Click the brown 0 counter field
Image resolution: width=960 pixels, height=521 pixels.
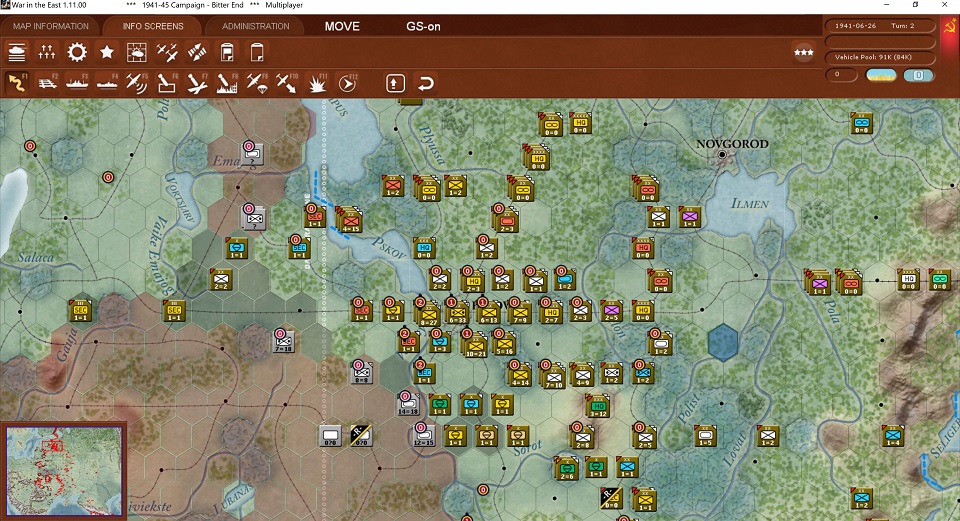point(841,75)
